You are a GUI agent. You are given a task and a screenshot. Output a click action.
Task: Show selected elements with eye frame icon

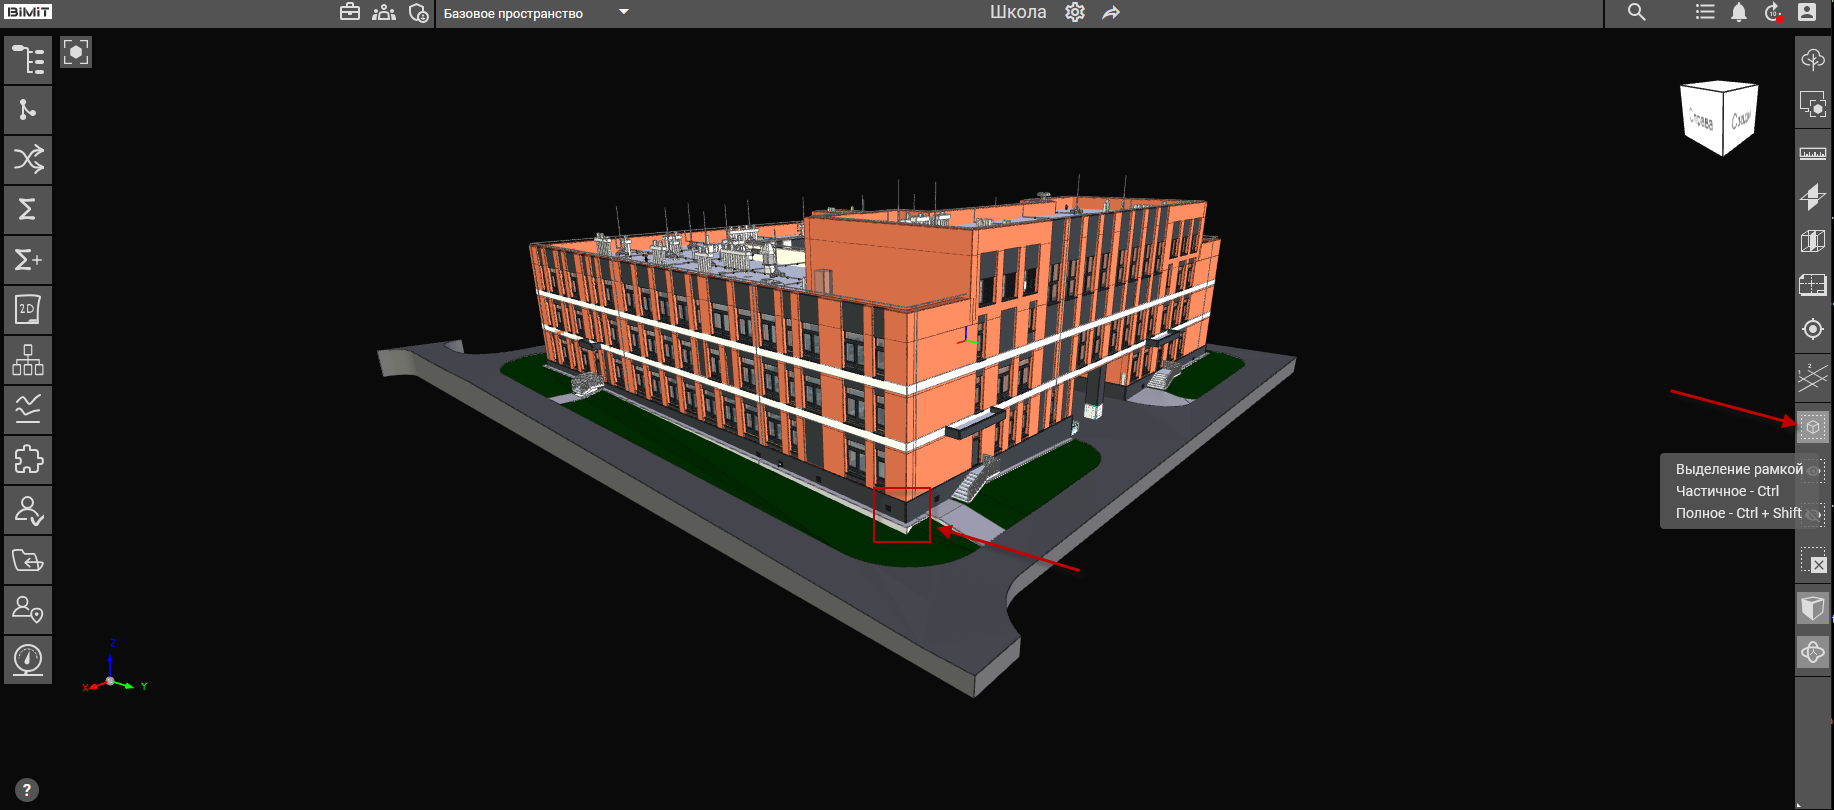click(1813, 471)
